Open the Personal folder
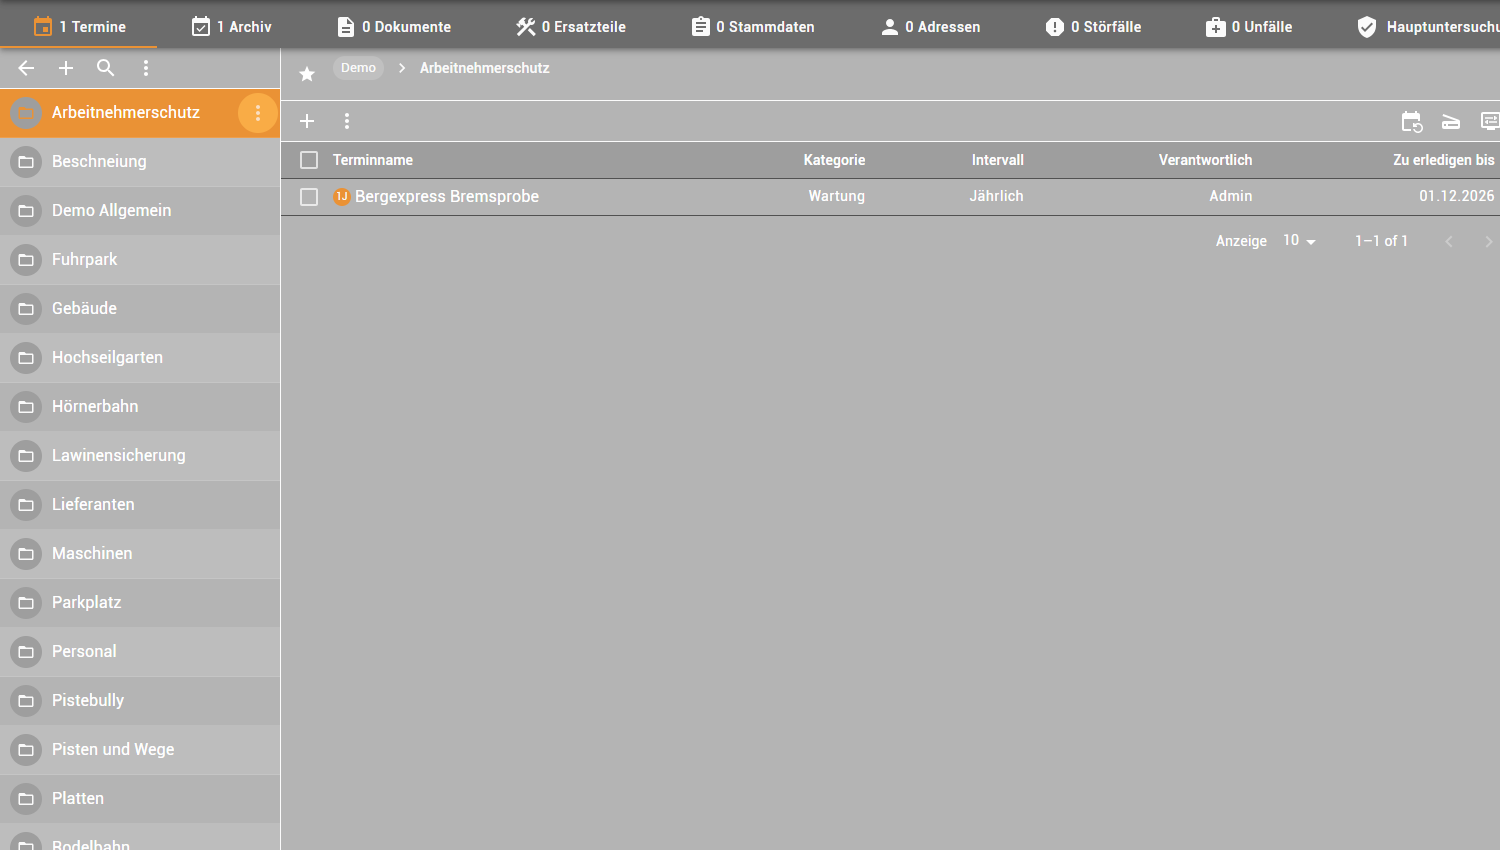This screenshot has height=850, width=1500. (140, 652)
